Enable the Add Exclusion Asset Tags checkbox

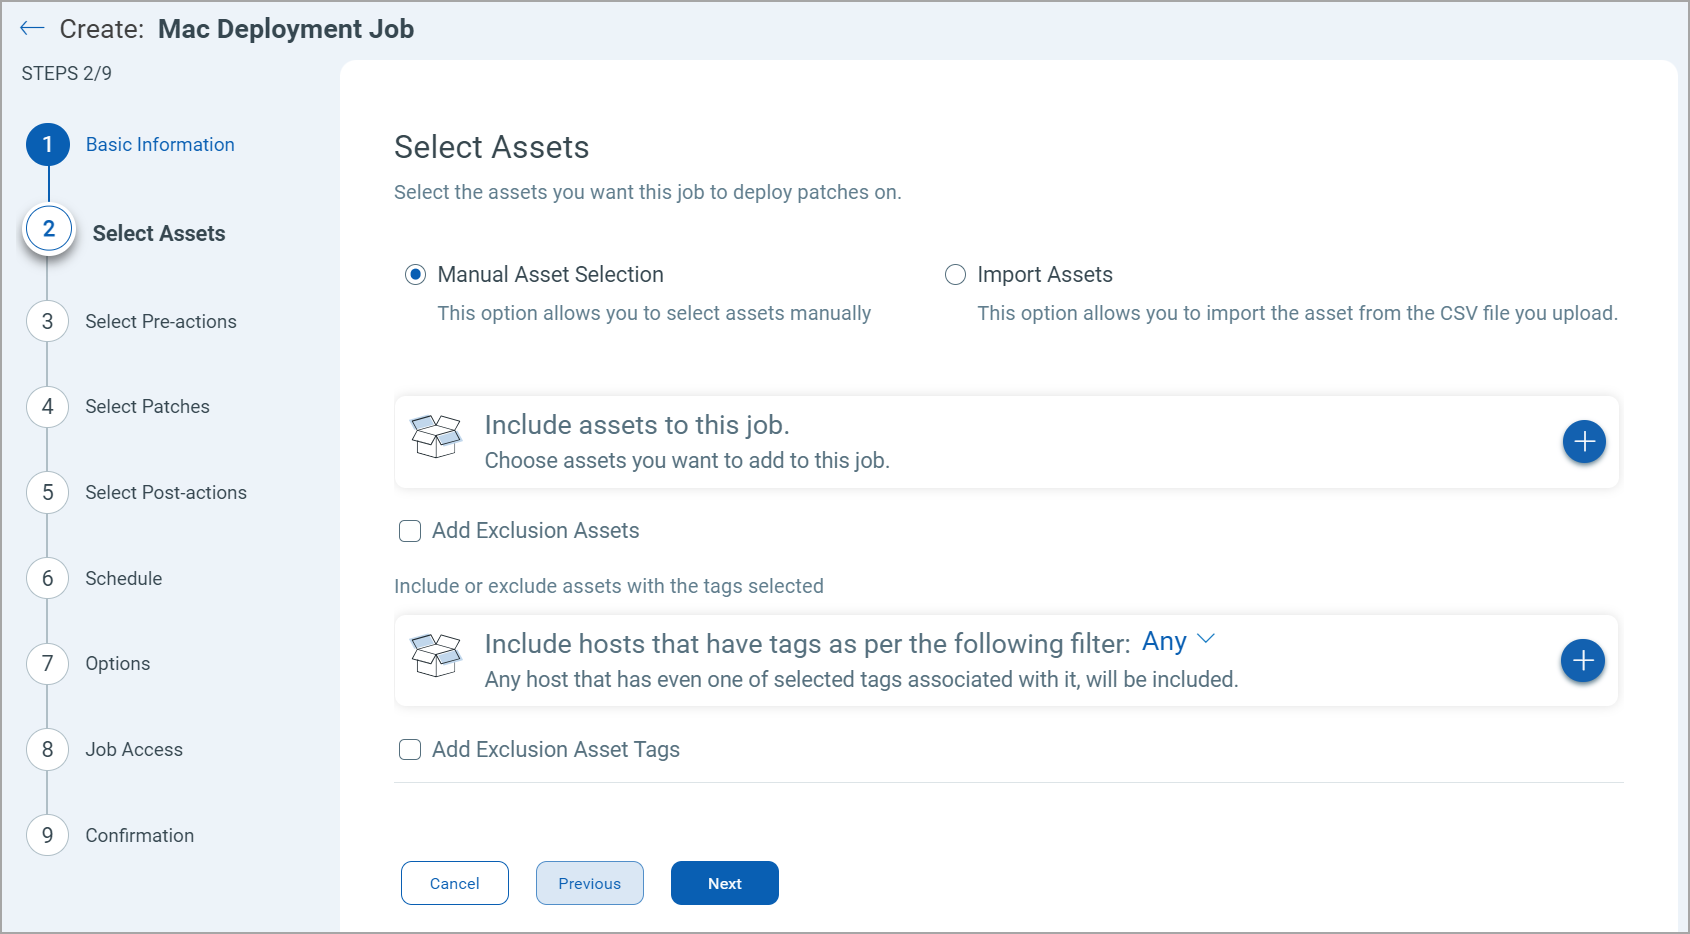[x=410, y=749]
